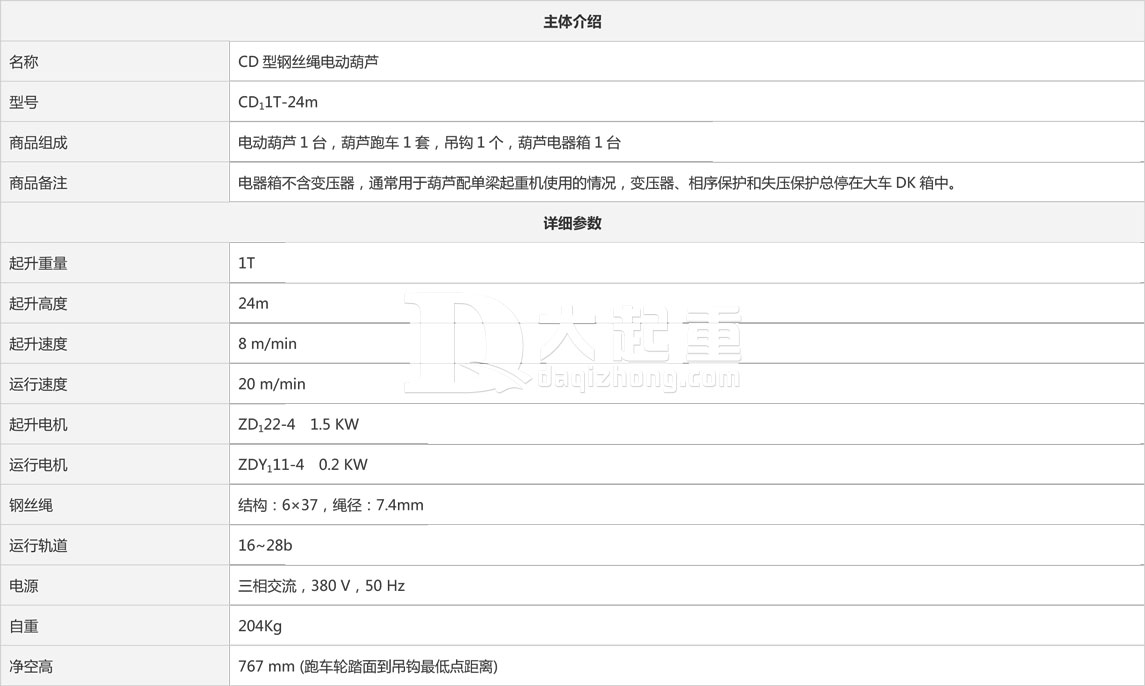Select the 电源 label cell
1145x686 pixels.
coord(115,584)
